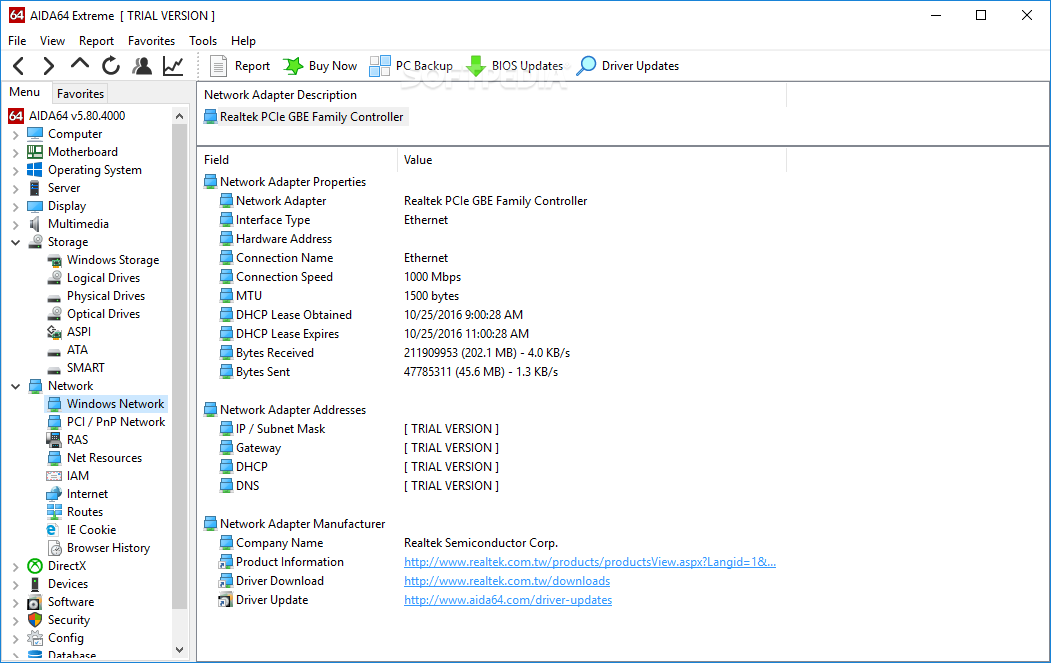Click the Storage category icon
The image size is (1051, 663).
coord(35,242)
